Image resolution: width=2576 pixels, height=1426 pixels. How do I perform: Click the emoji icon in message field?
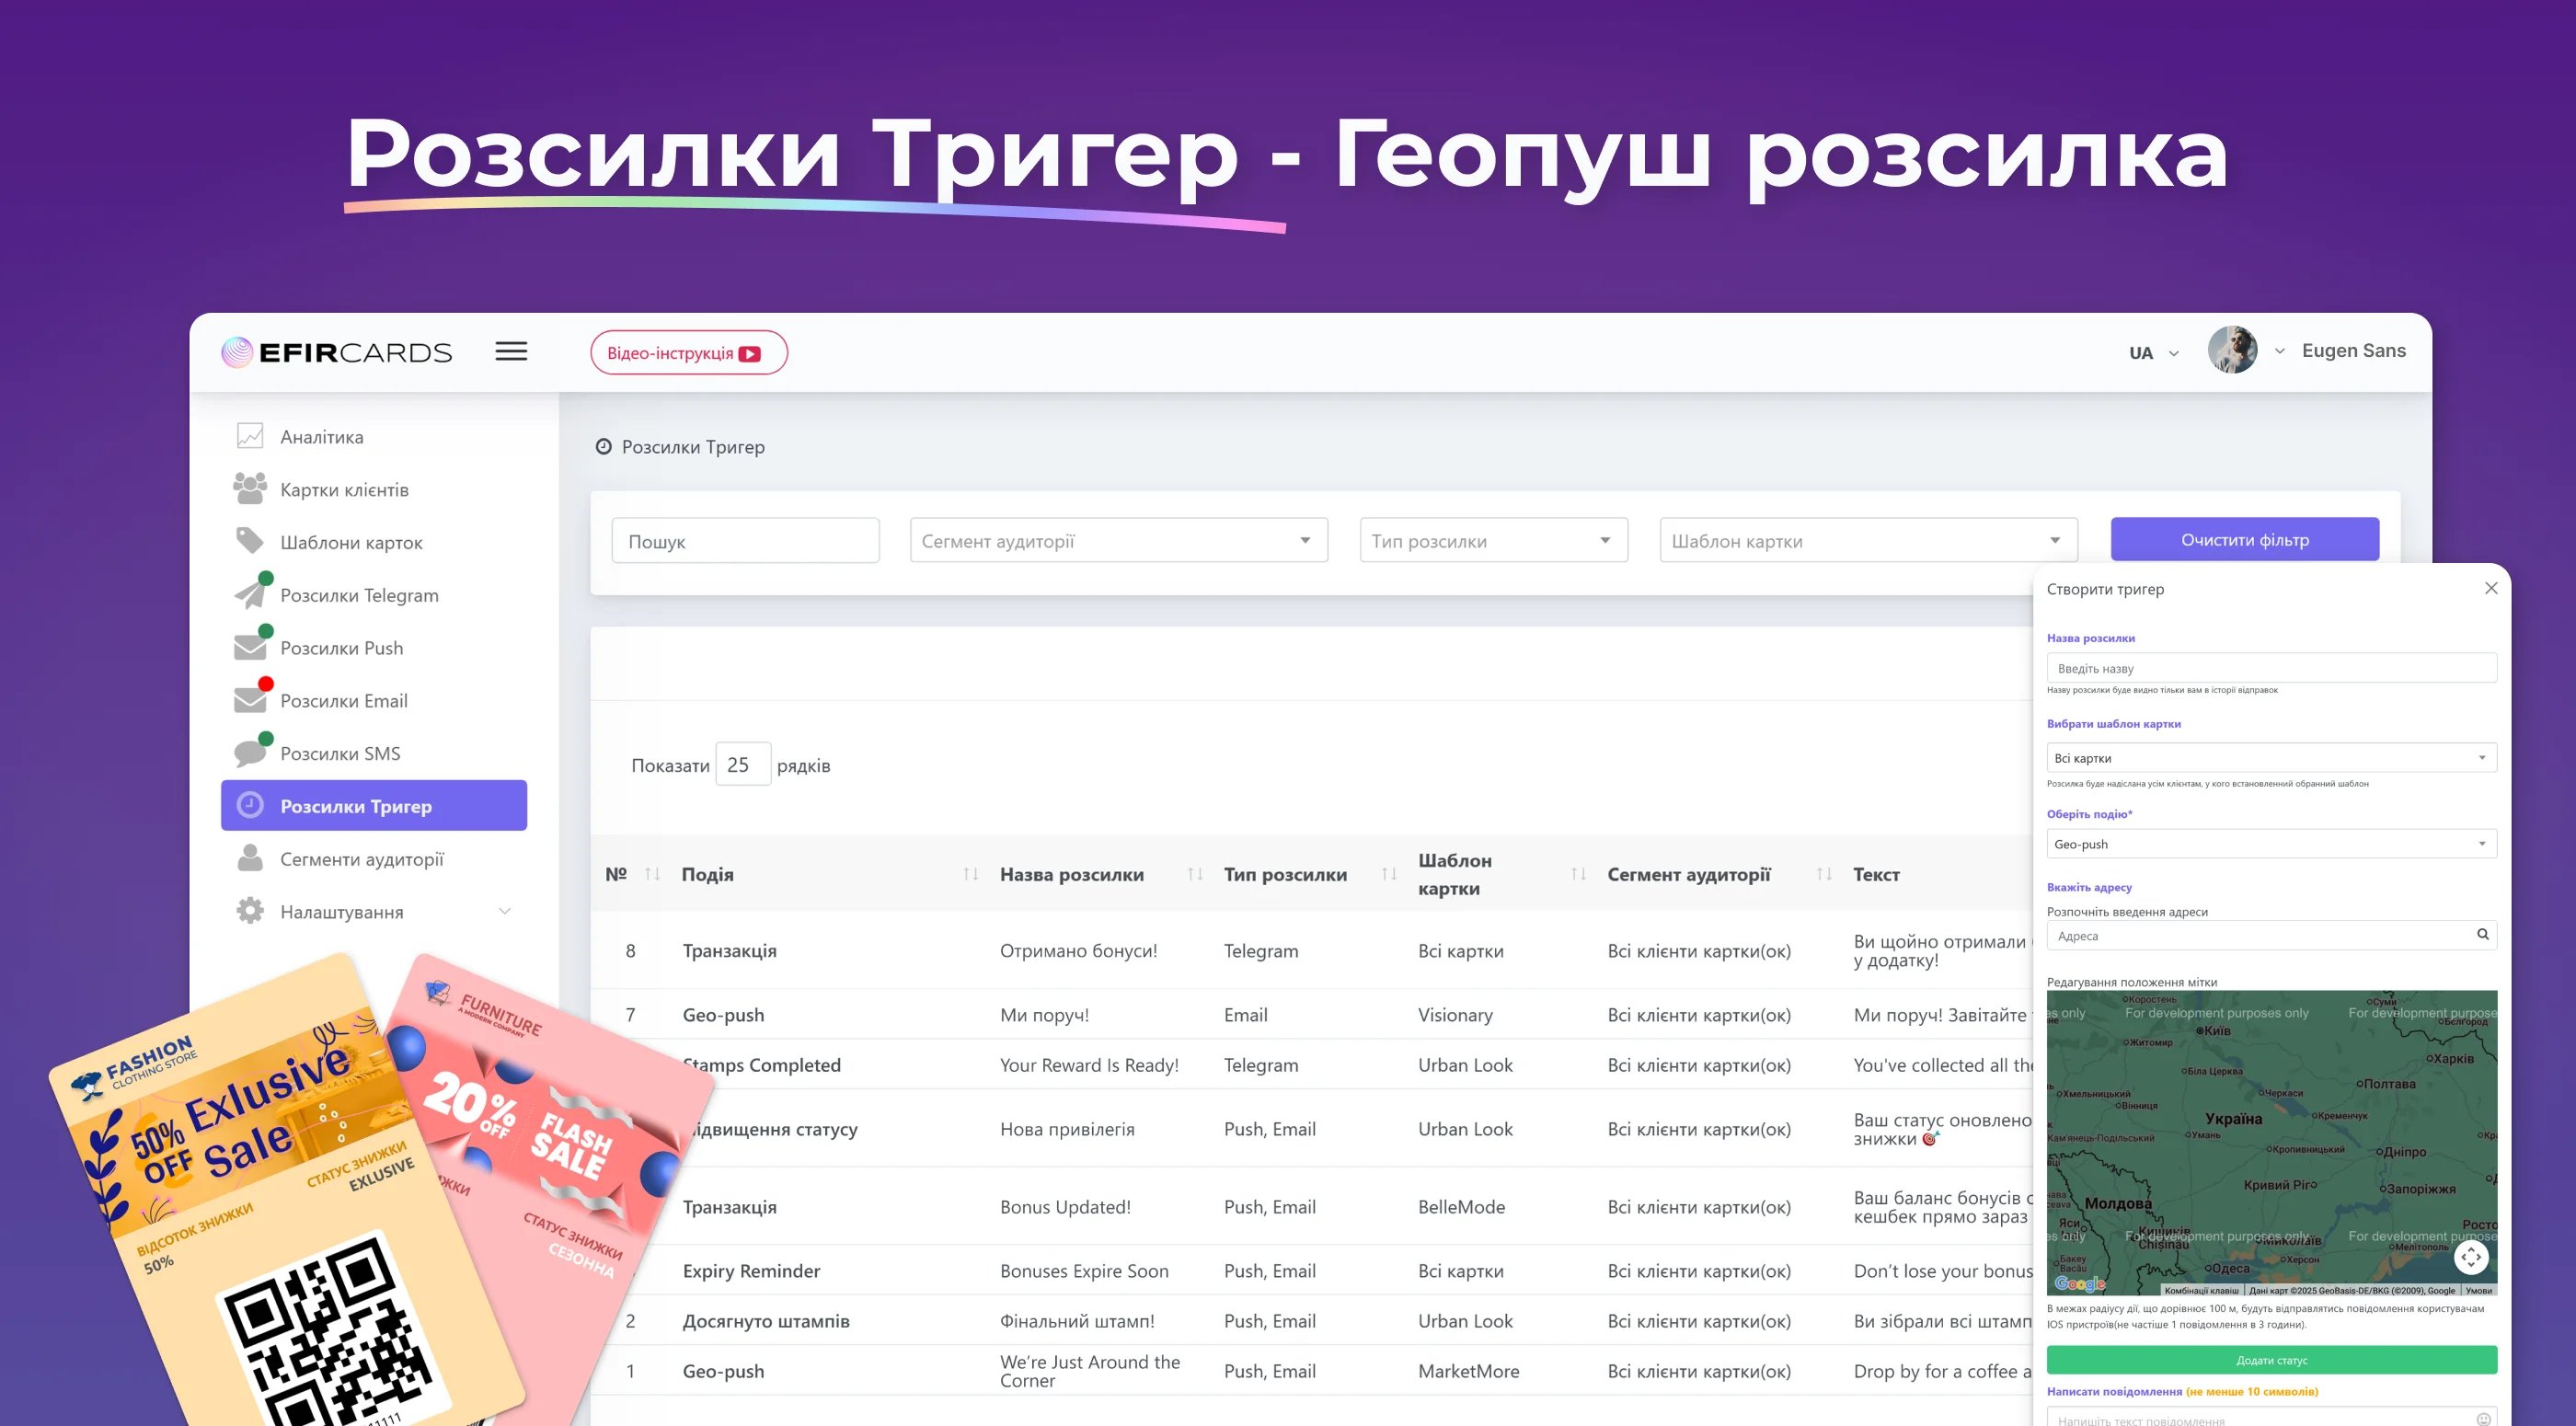click(x=2483, y=1419)
